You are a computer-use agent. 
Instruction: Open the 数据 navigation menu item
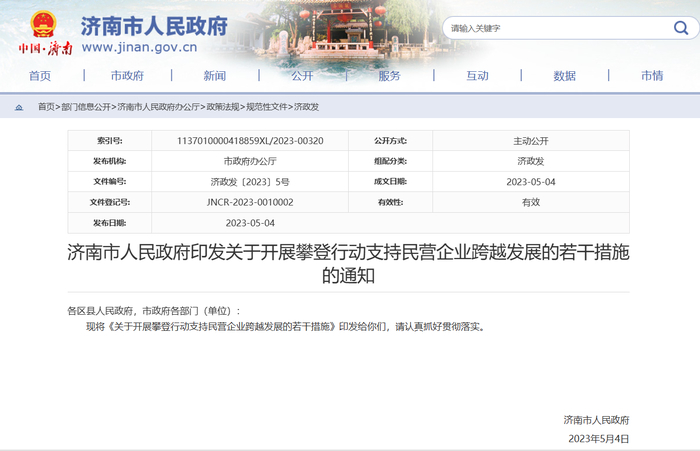pos(565,76)
